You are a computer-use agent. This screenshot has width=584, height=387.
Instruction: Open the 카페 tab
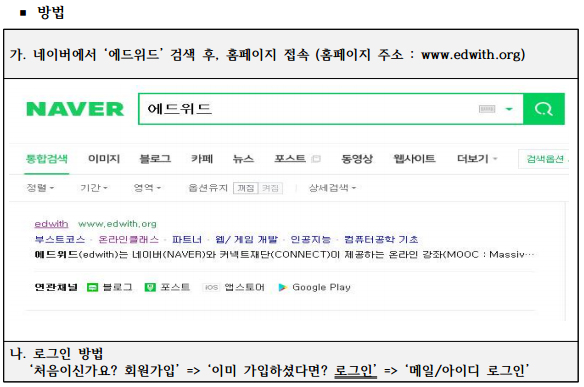tap(202, 159)
